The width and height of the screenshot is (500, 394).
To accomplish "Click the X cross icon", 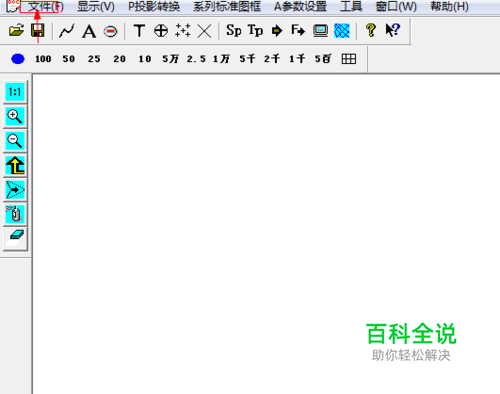I will 204,31.
